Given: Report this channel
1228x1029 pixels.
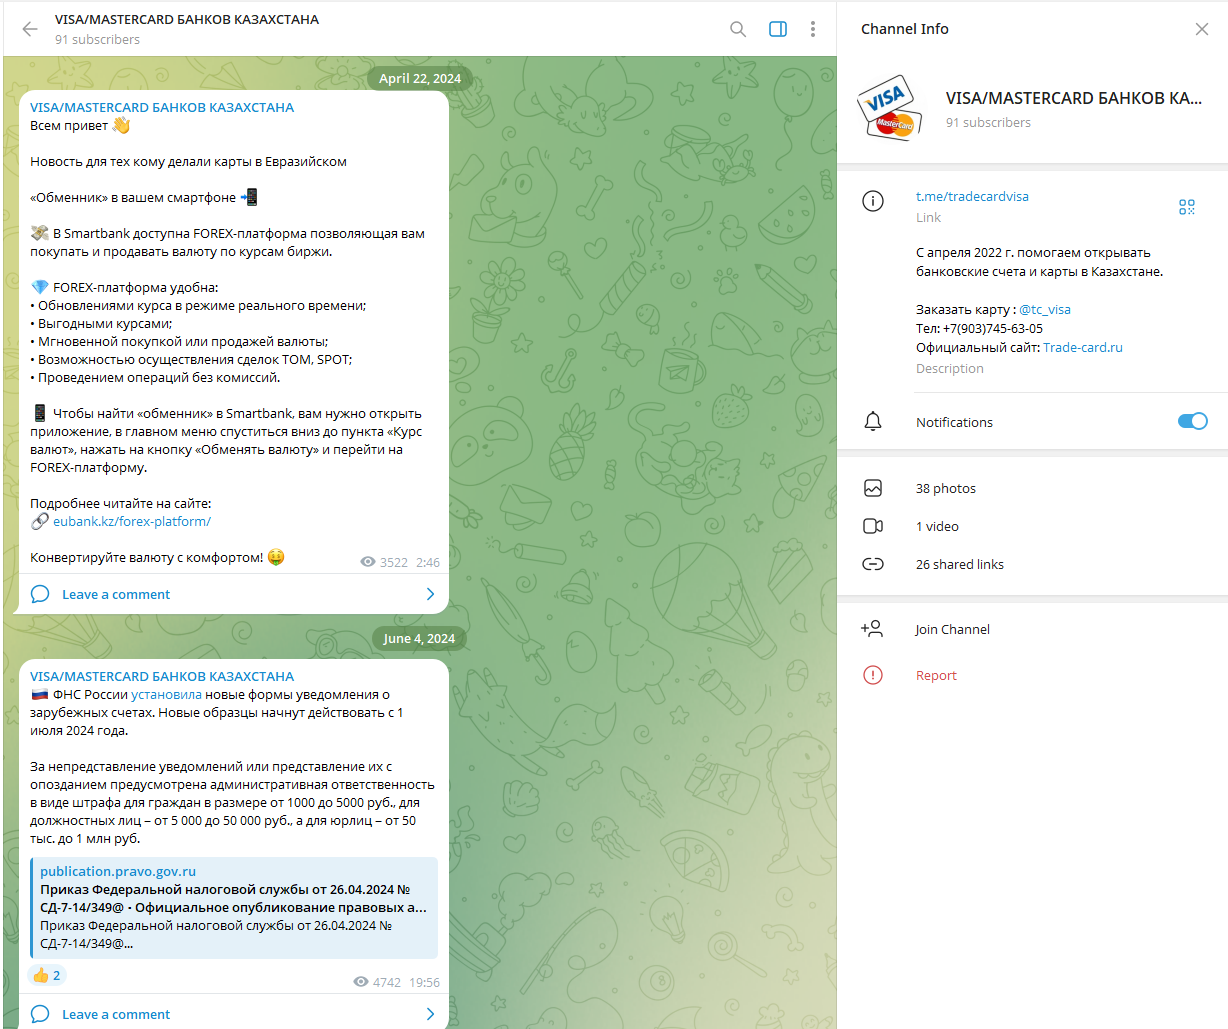Looking at the screenshot, I should pyautogui.click(x=936, y=675).
